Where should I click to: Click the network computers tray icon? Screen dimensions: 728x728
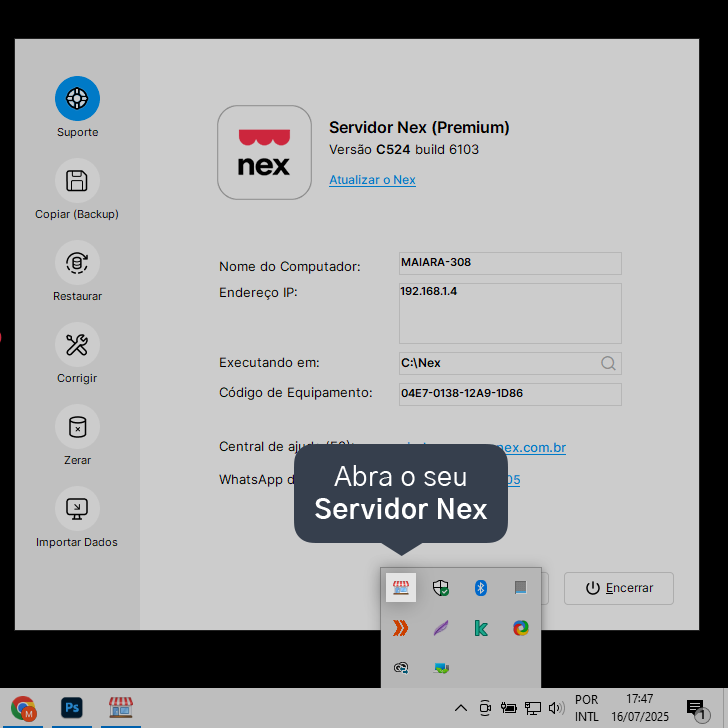[x=441, y=668]
